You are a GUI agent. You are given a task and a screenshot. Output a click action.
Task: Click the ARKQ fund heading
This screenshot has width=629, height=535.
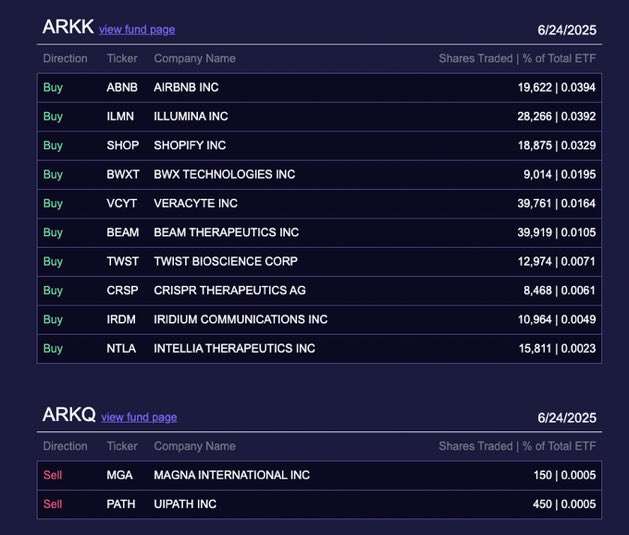[x=69, y=415]
